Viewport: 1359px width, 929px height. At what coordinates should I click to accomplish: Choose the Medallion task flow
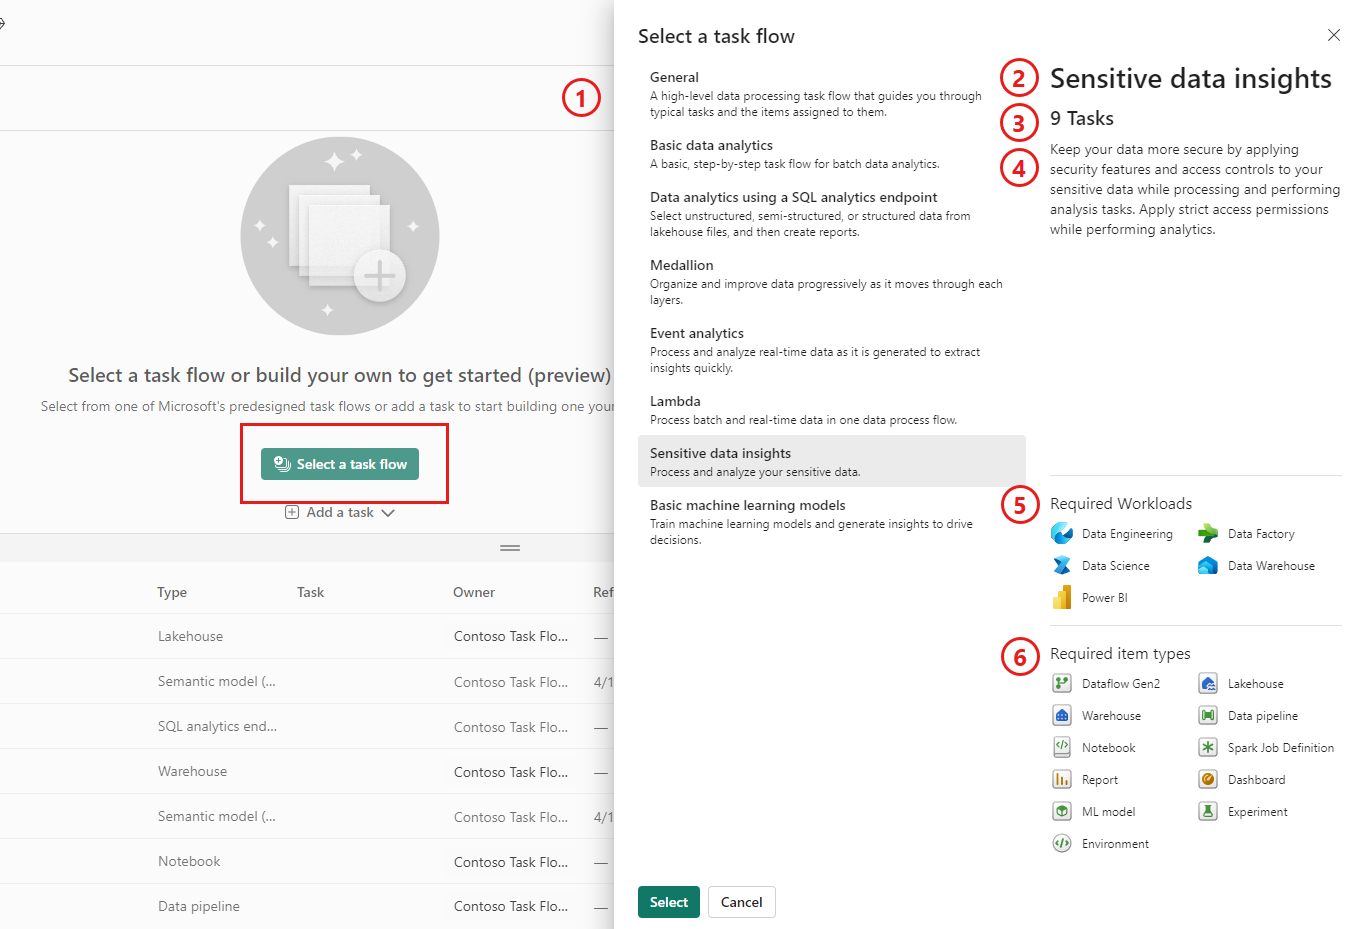click(832, 282)
